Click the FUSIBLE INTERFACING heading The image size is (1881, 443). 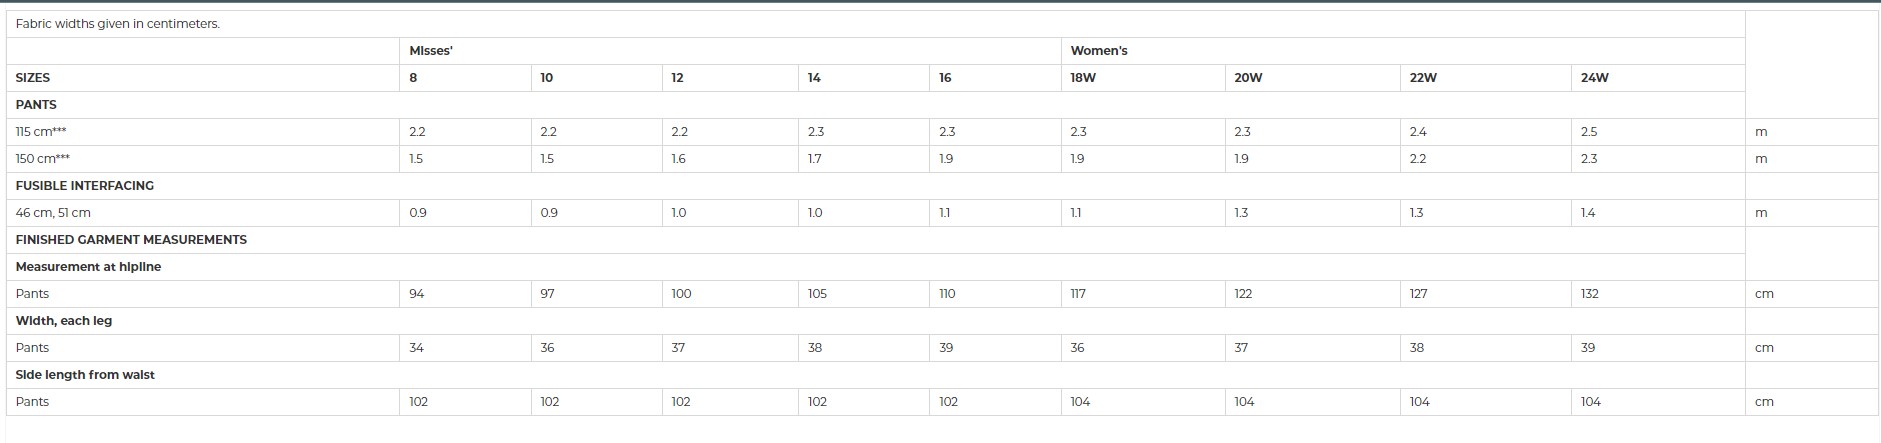85,186
